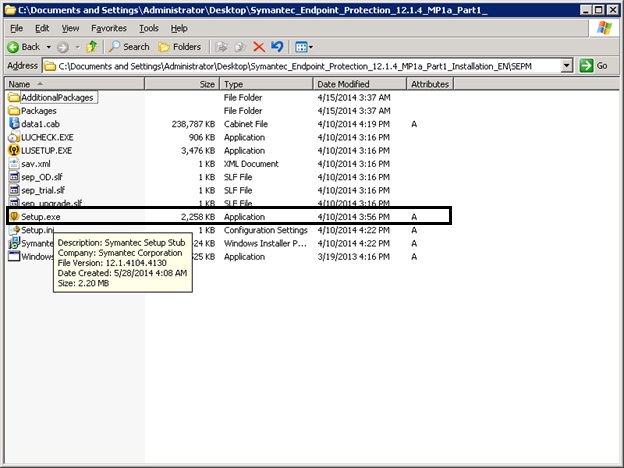Select the data1.cab file icon

14,123
